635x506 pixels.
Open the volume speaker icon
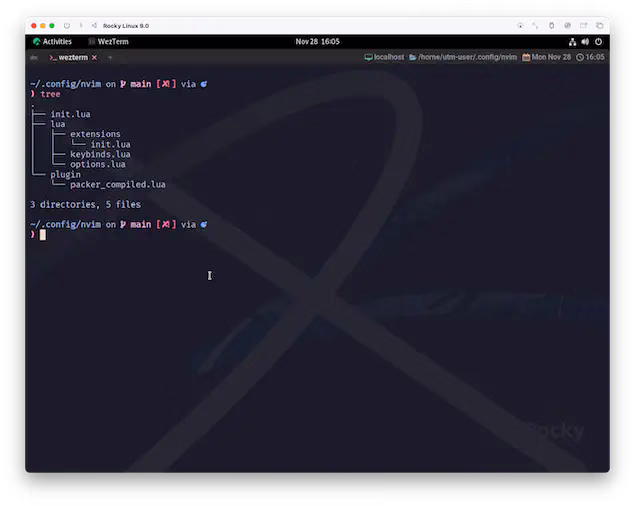[585, 42]
